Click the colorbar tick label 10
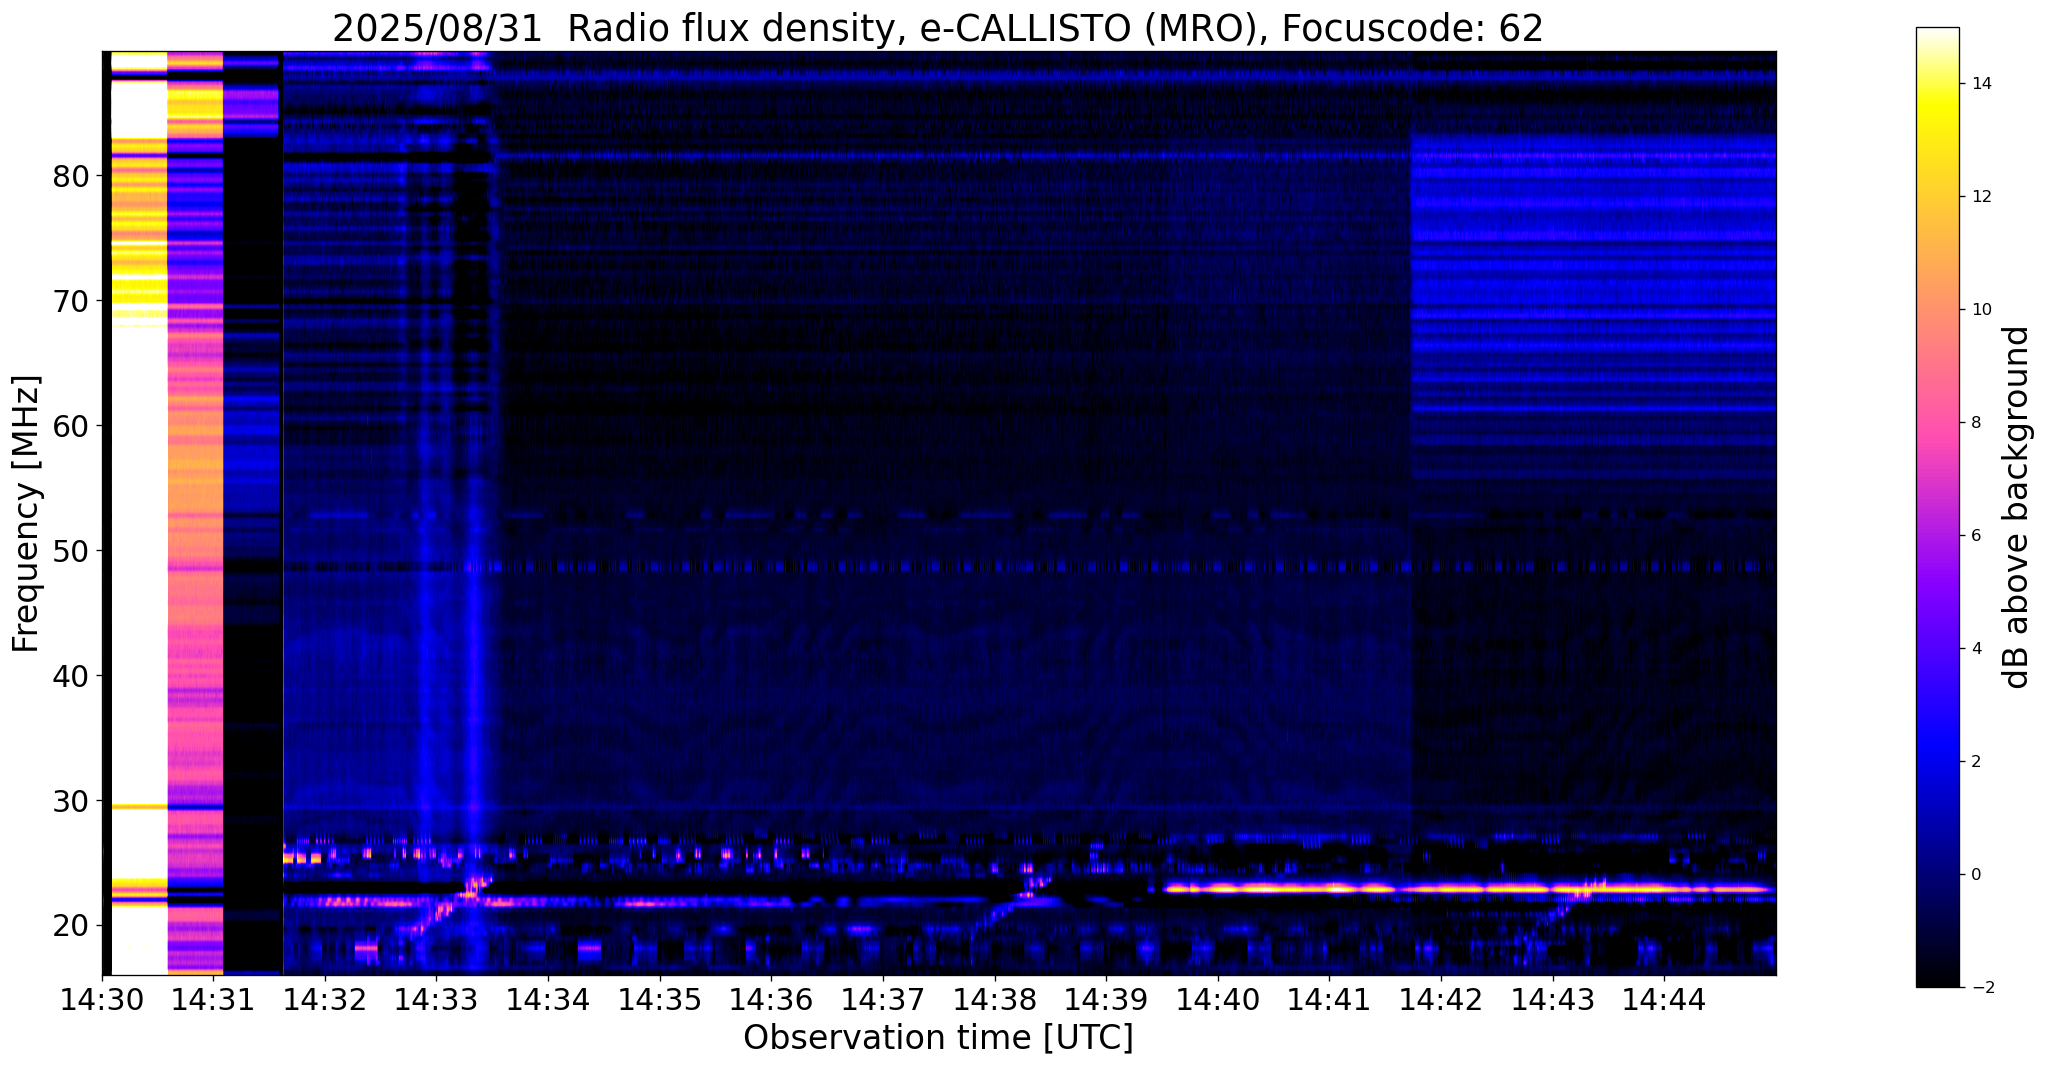The width and height of the screenshot is (2047, 1067). (1980, 310)
